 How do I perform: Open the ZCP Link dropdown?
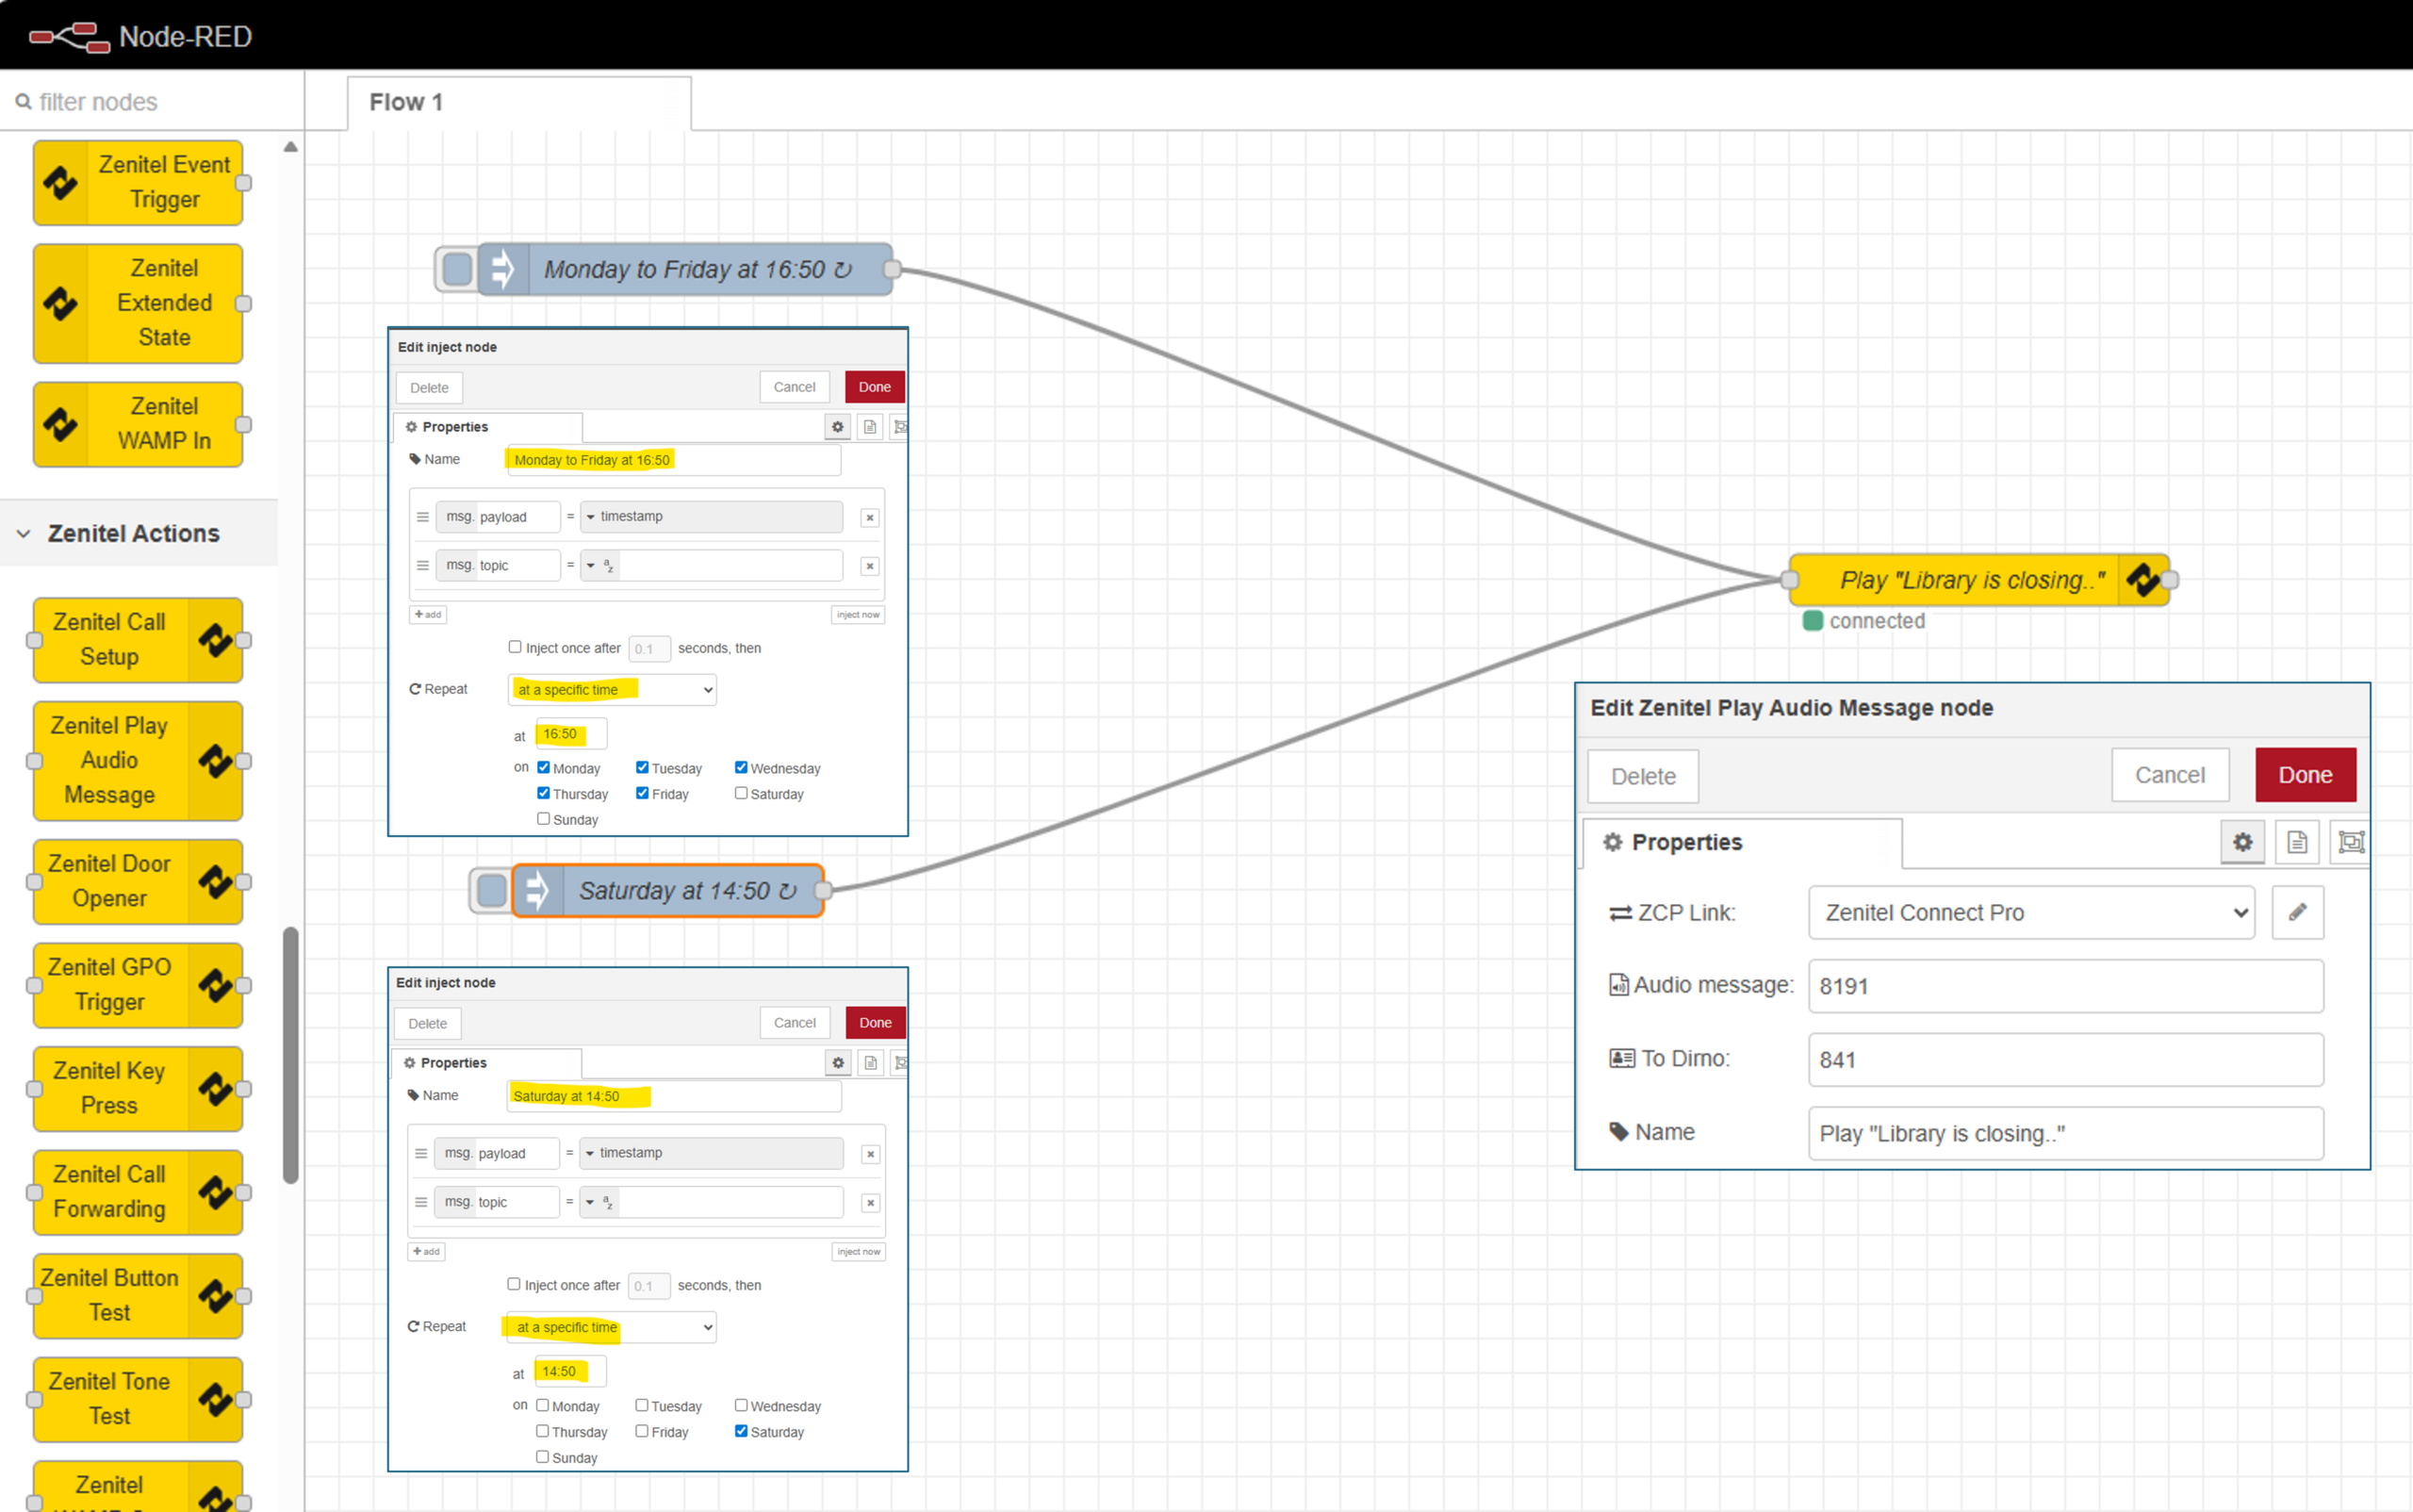pos(2030,912)
